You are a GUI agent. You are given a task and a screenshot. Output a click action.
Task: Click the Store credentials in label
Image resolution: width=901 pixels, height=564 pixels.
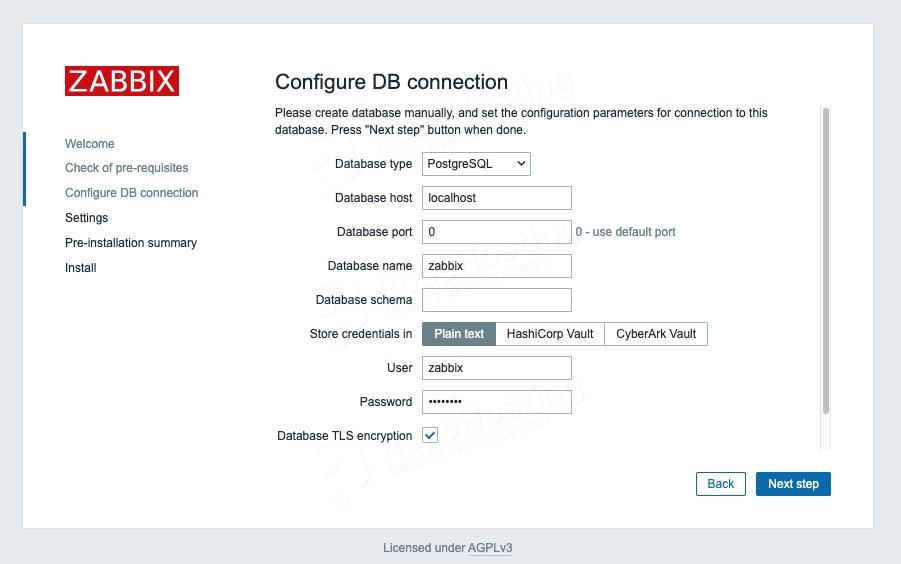tap(361, 334)
